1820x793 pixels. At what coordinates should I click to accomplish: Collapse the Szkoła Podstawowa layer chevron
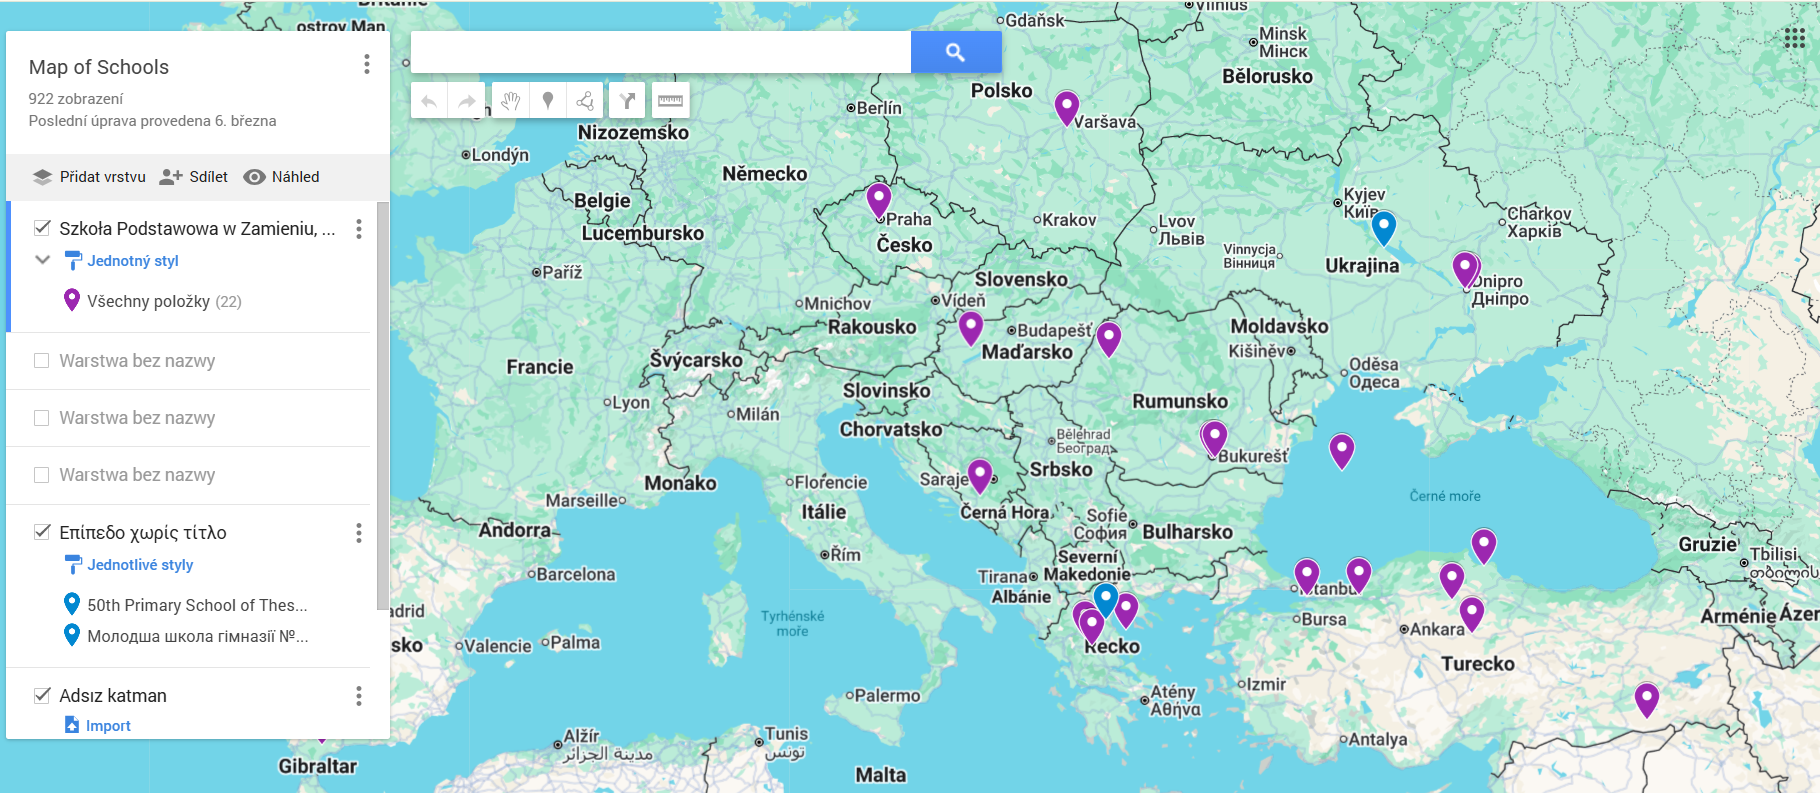click(43, 260)
